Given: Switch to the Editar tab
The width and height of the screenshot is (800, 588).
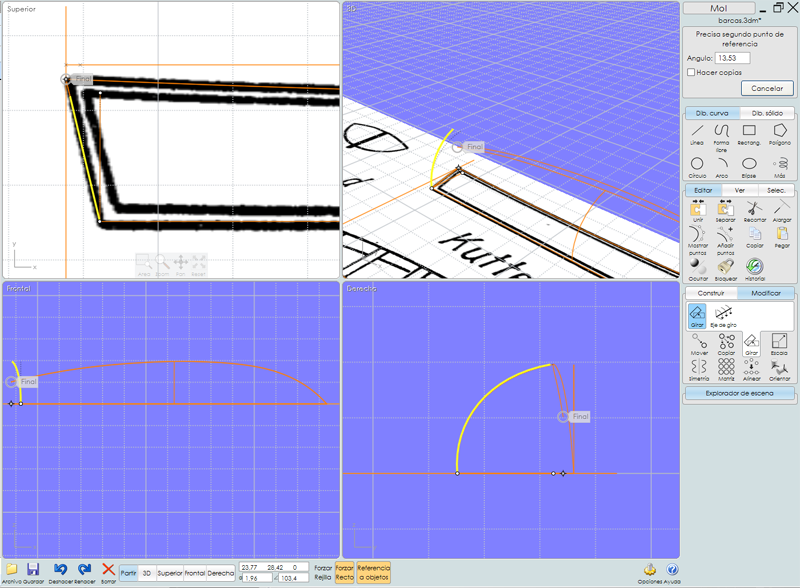Looking at the screenshot, I should tap(703, 190).
